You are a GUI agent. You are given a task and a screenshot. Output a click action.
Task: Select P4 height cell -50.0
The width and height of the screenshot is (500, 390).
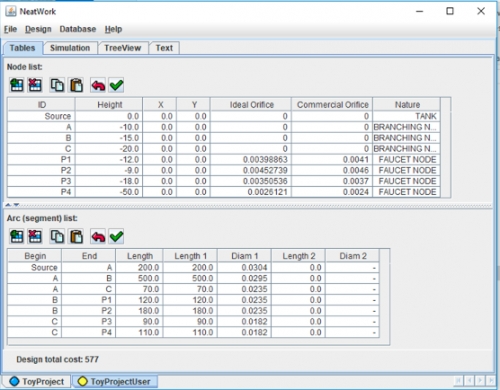[x=109, y=192]
